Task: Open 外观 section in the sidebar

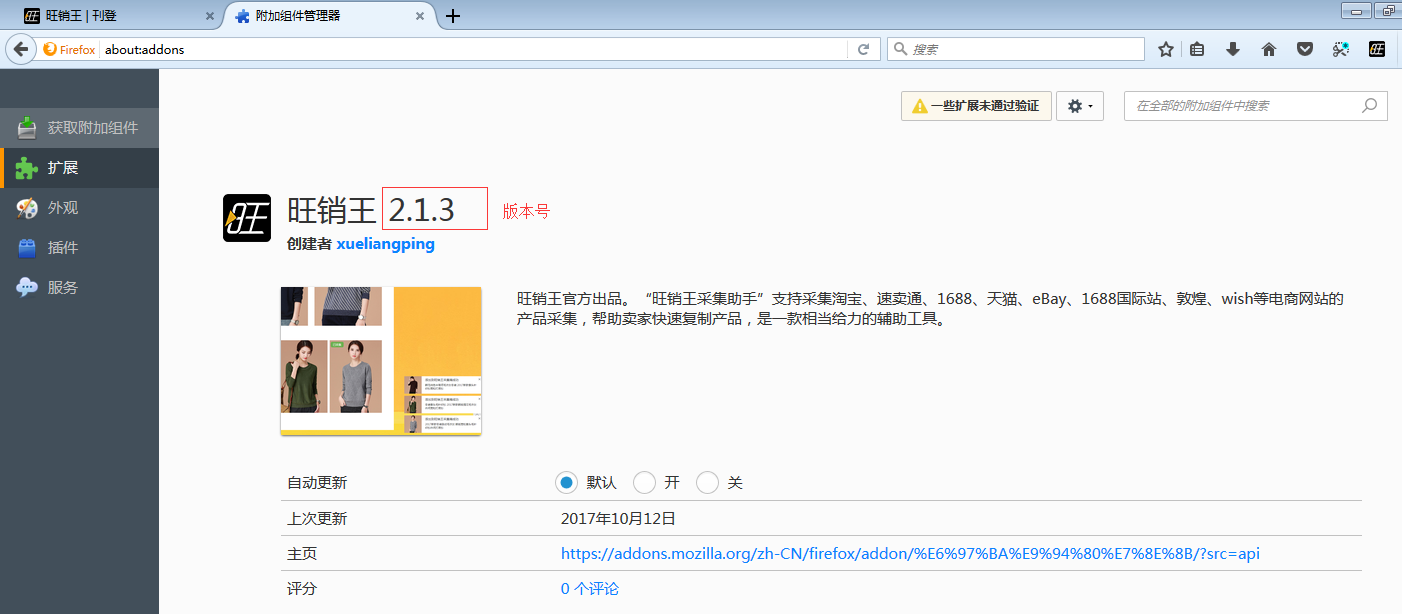Action: coord(80,208)
